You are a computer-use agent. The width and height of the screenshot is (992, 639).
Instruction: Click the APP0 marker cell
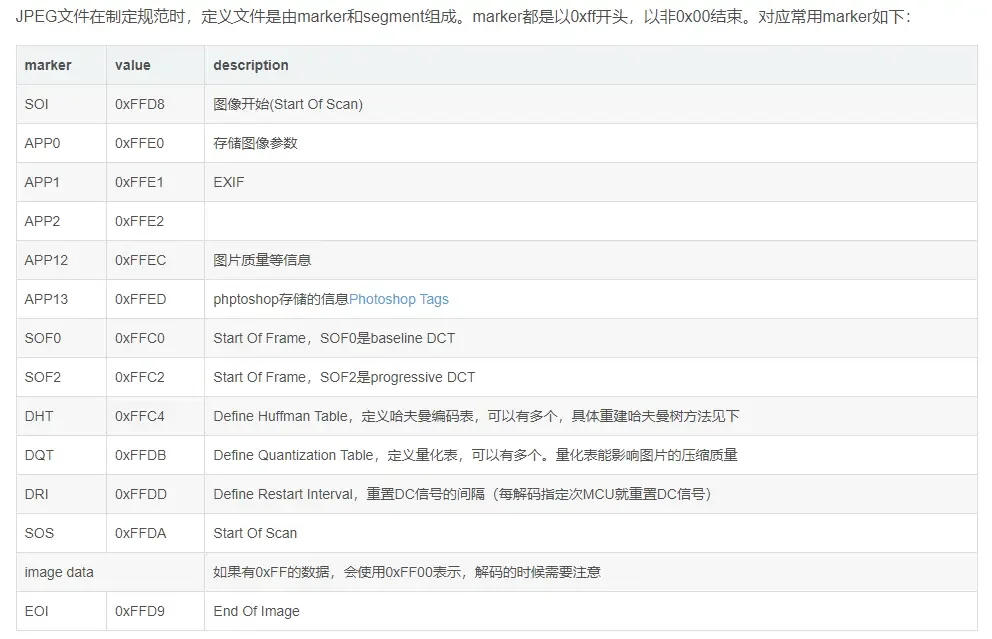61,144
